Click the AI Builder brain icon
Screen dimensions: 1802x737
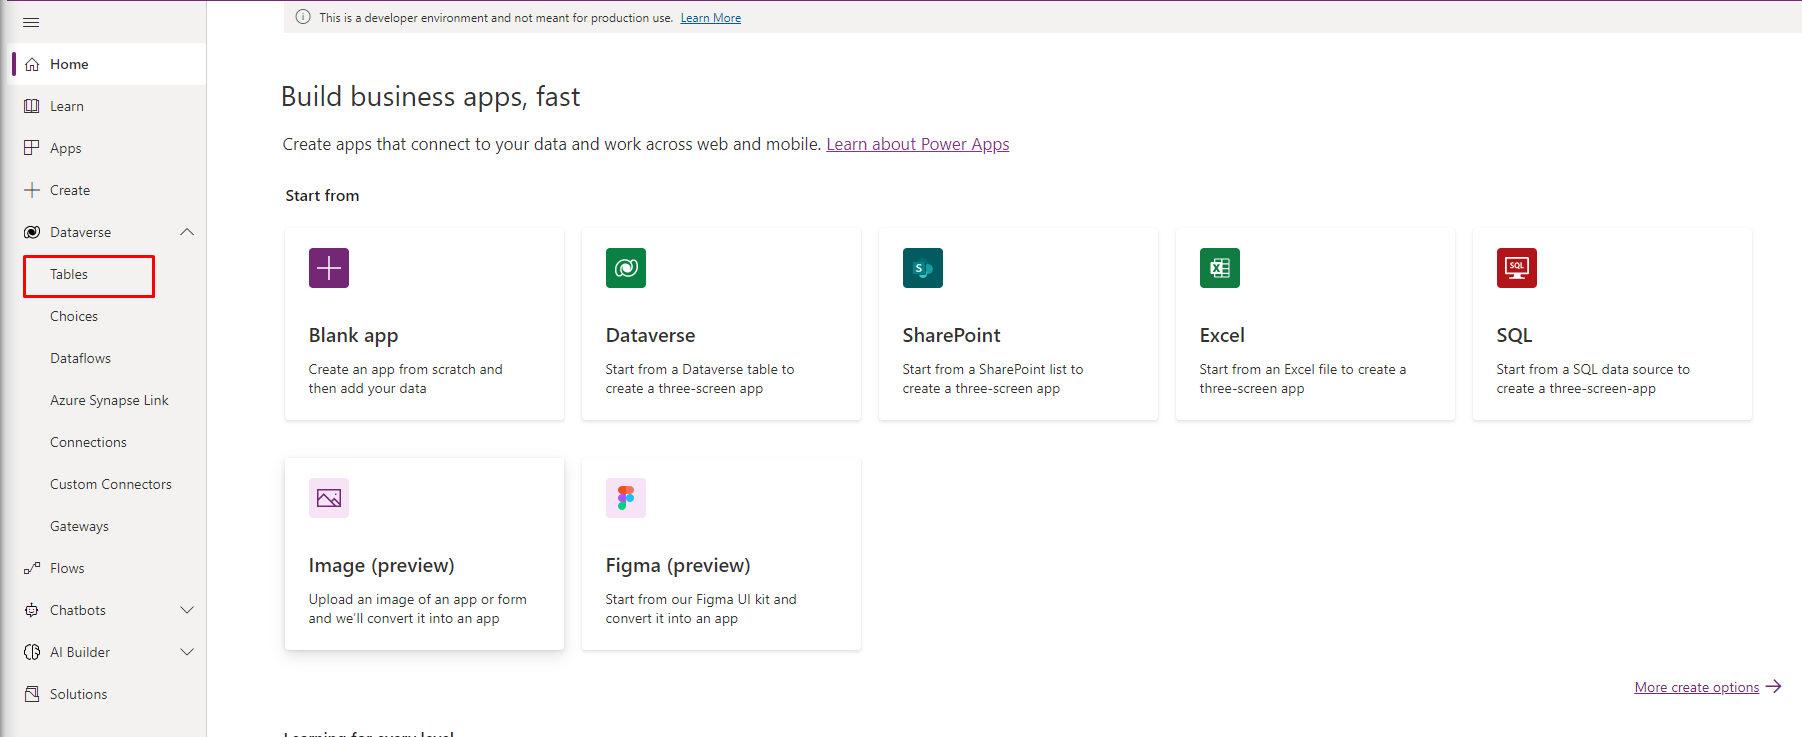tap(32, 652)
